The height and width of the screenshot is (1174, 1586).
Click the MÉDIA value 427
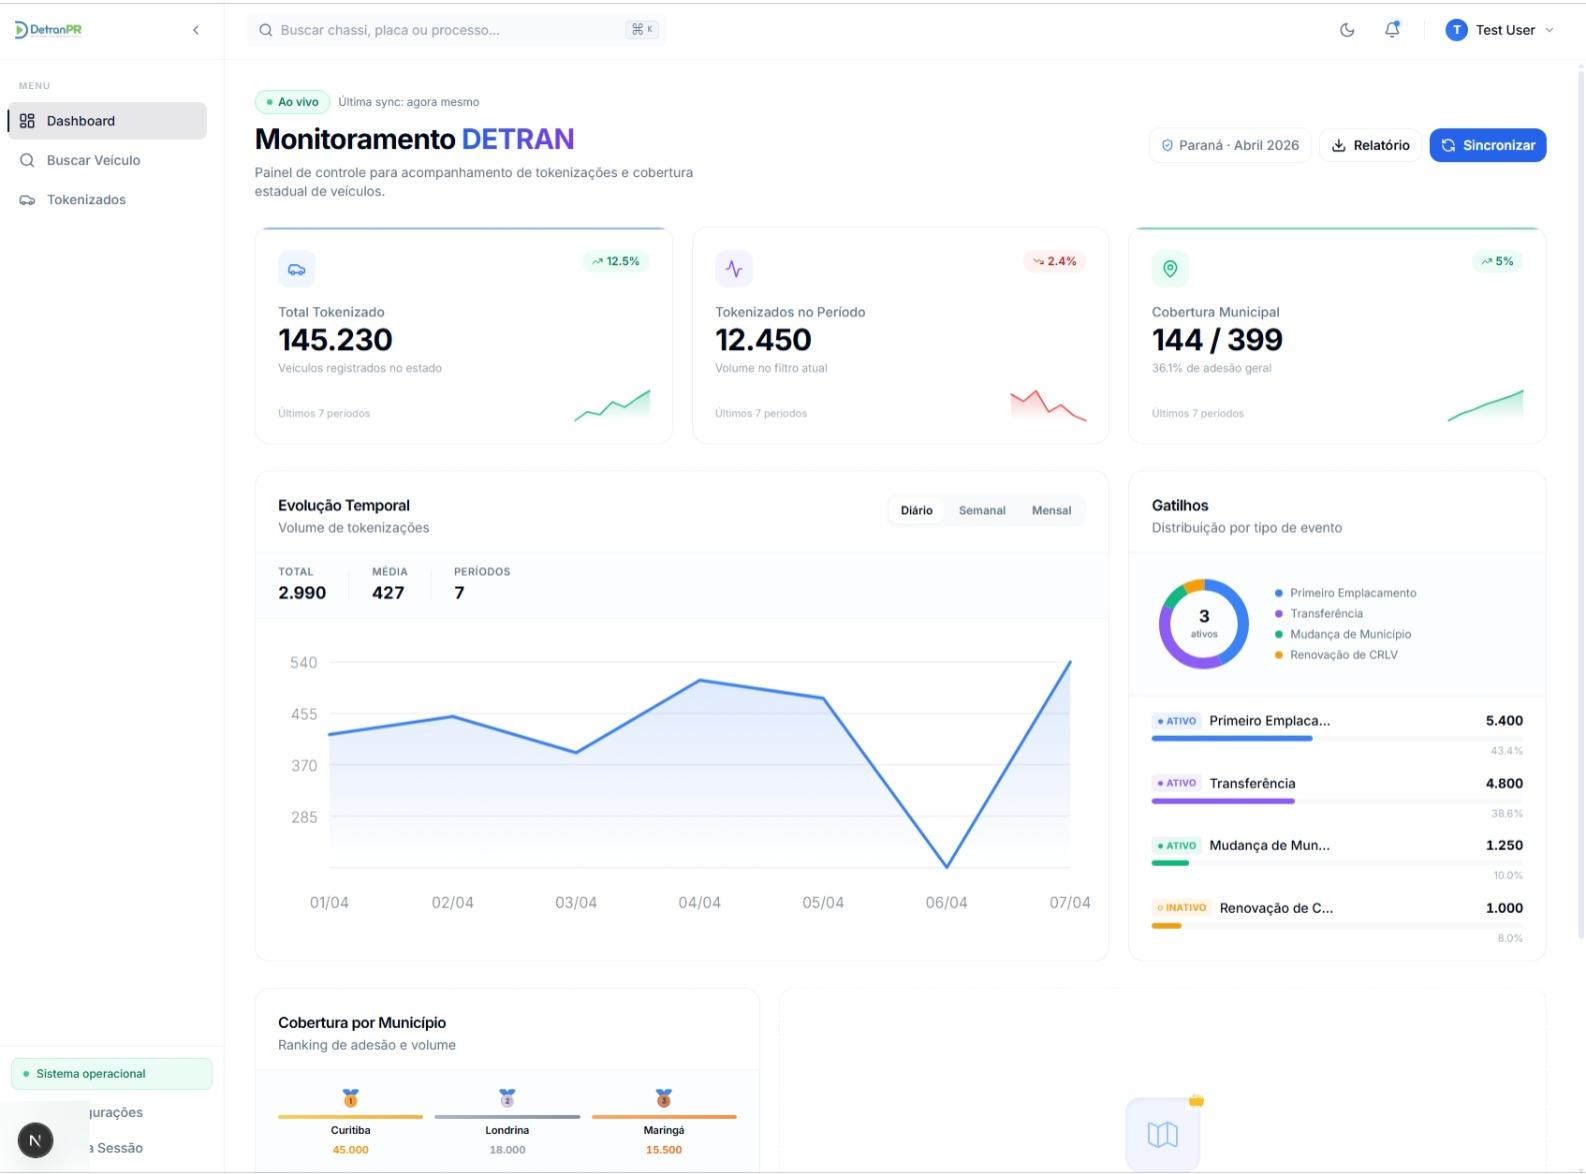pos(388,593)
